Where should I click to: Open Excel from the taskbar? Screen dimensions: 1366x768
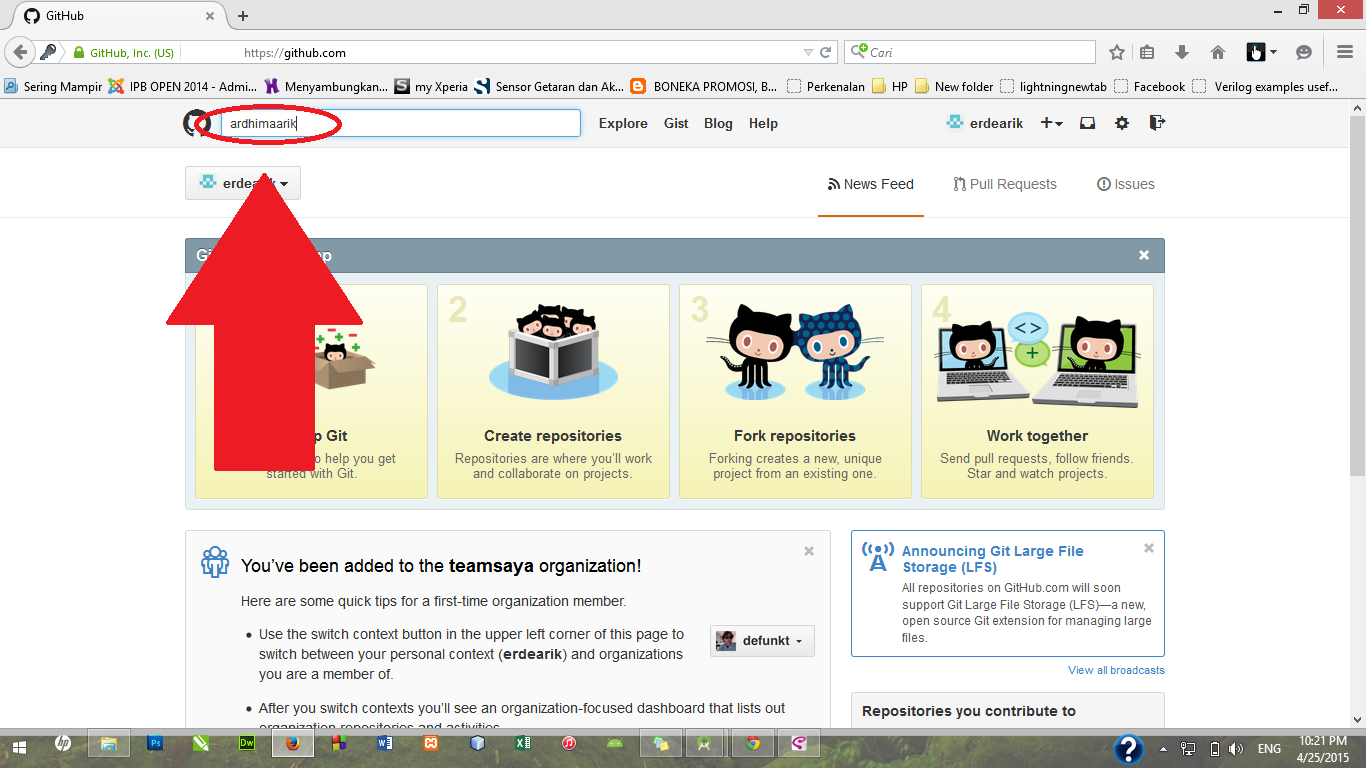tap(522, 744)
